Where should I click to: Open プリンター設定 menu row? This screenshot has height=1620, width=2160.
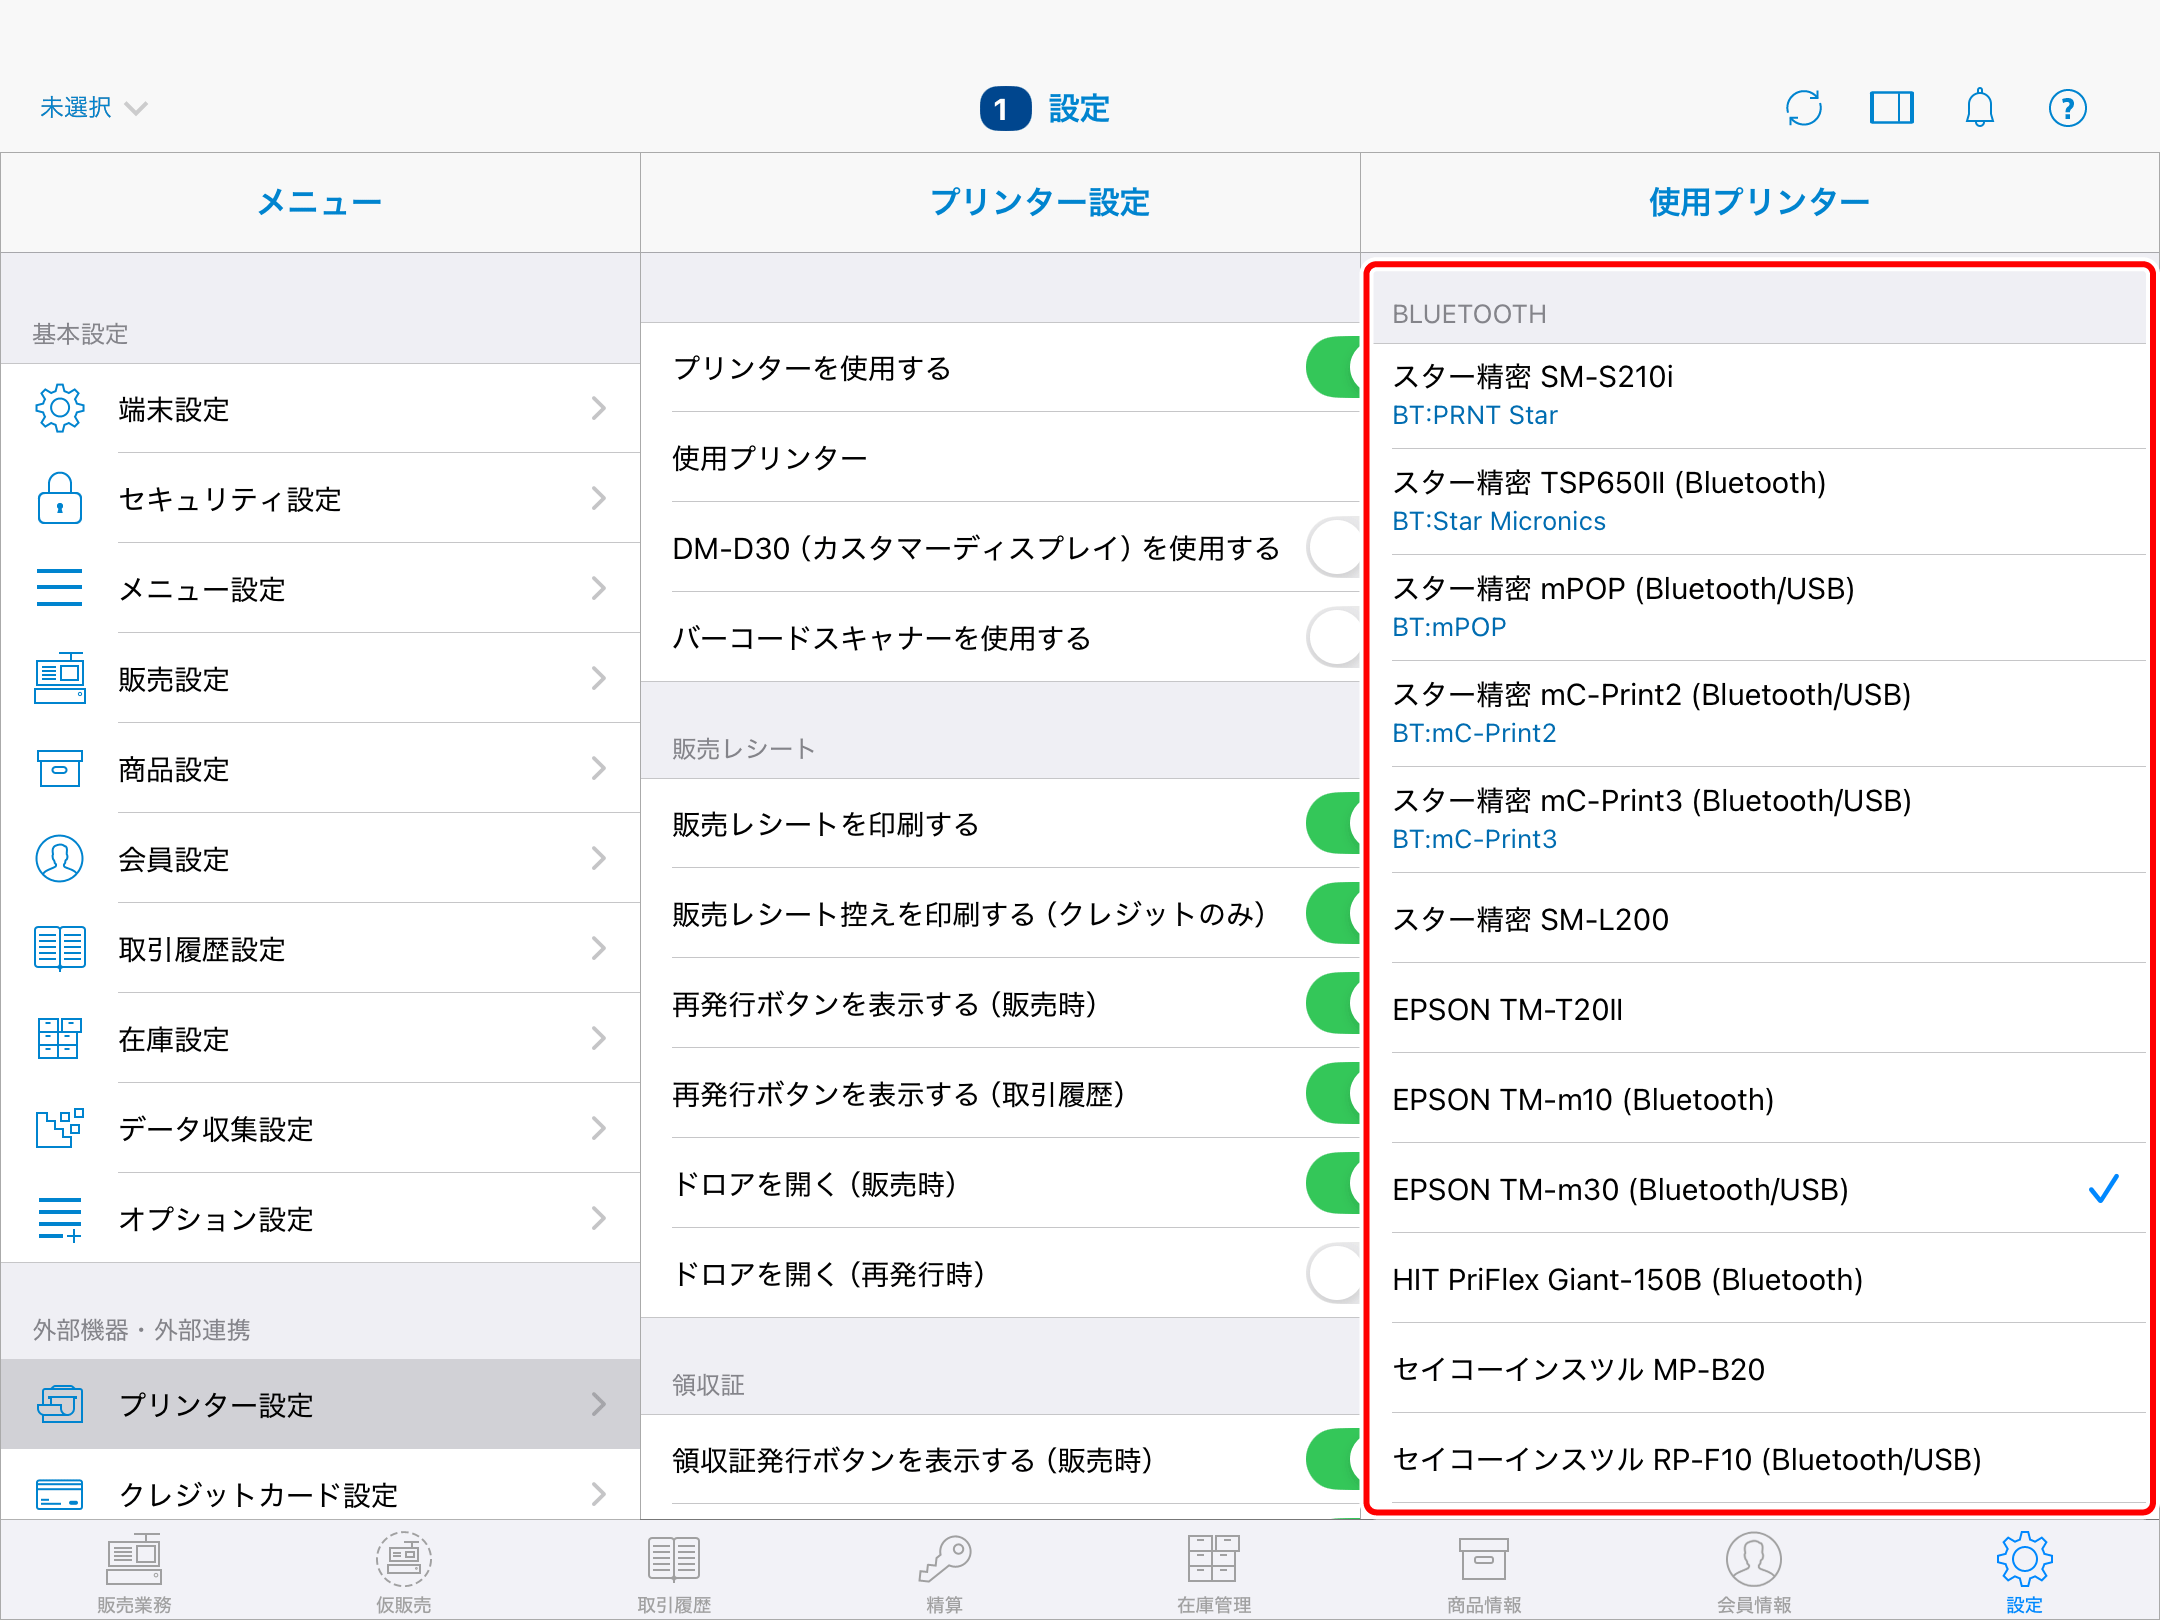pyautogui.click(x=320, y=1404)
